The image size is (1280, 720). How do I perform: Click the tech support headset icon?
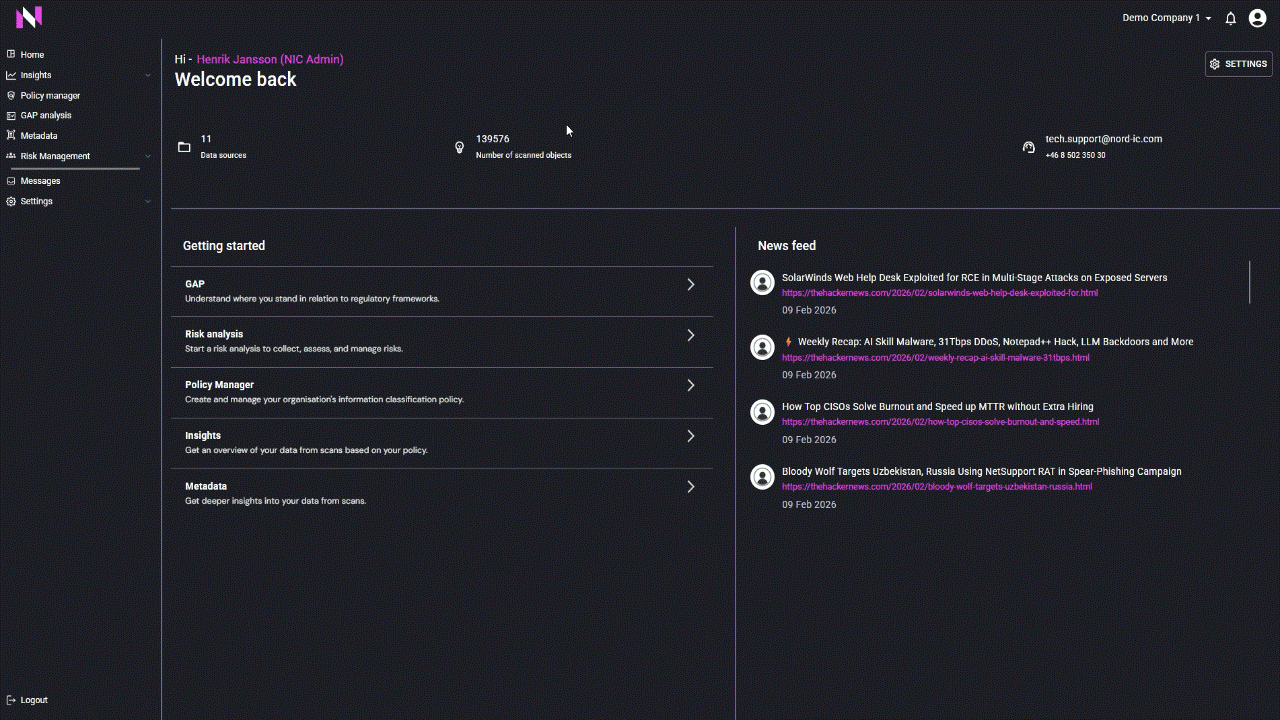[x=1029, y=147]
